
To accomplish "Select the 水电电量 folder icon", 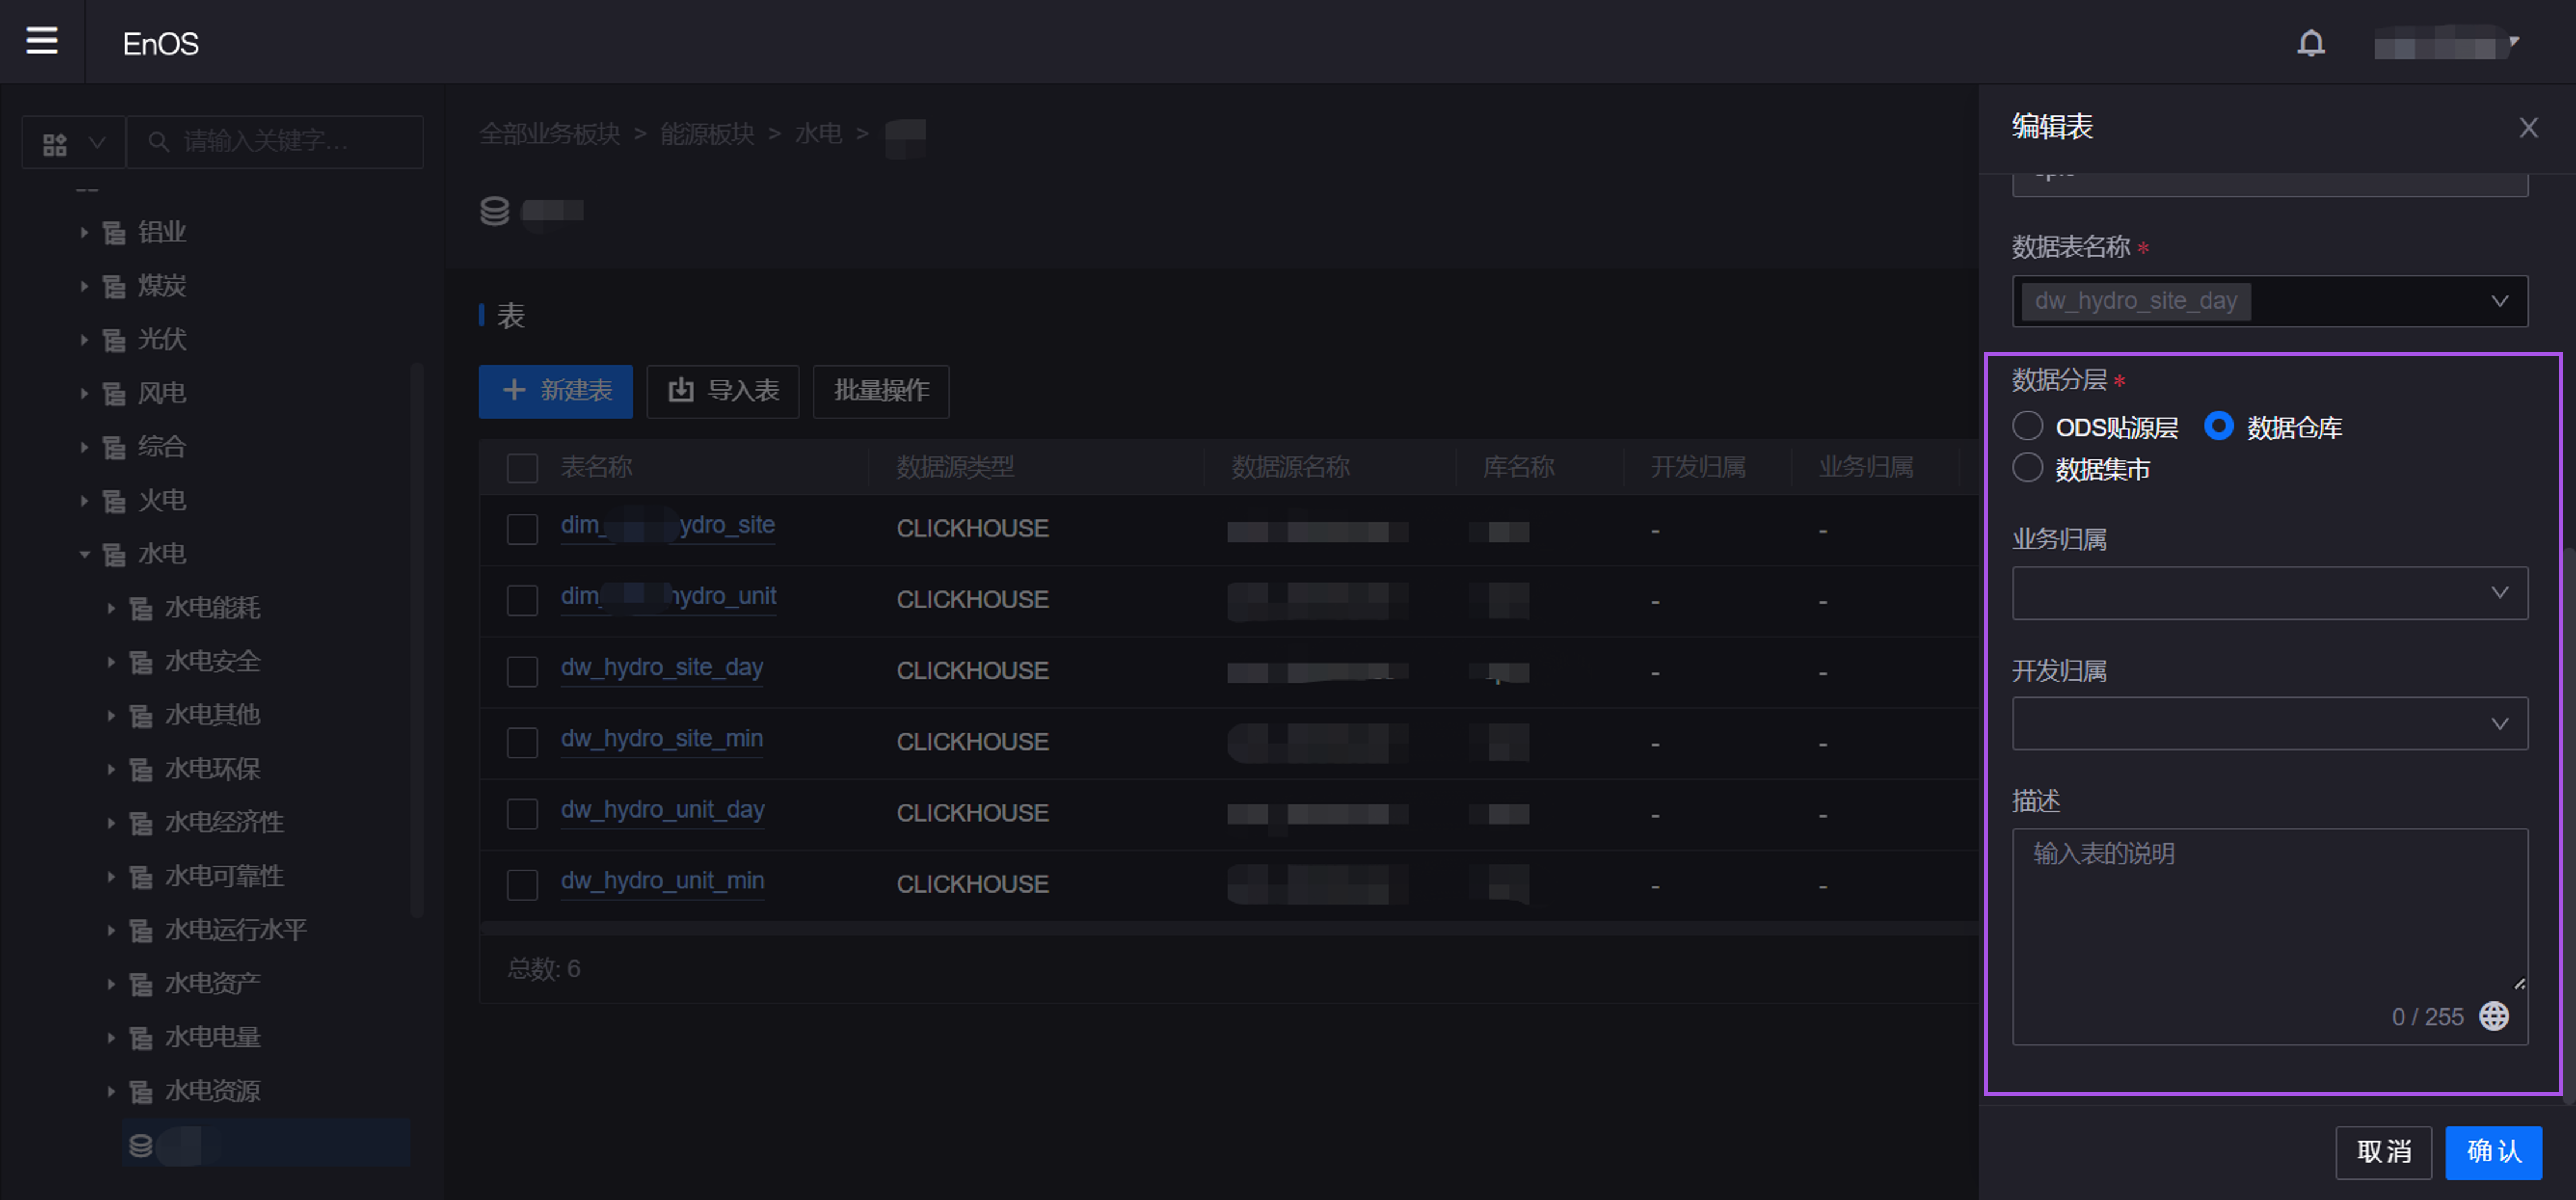I will tap(141, 1038).
